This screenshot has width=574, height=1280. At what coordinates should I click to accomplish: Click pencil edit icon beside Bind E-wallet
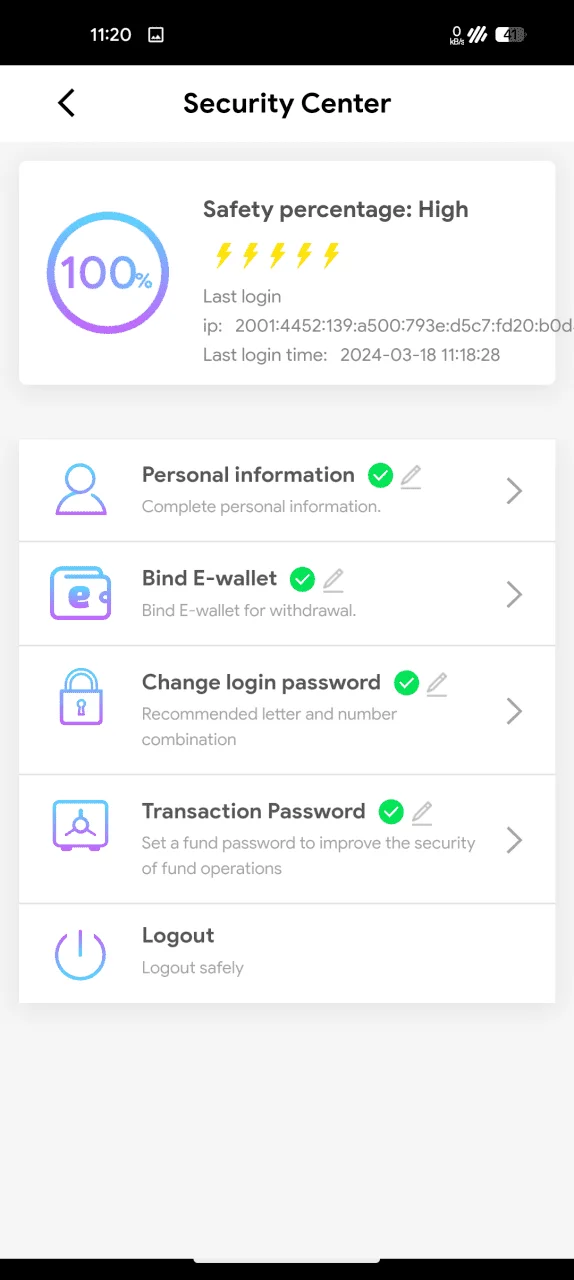point(333,580)
